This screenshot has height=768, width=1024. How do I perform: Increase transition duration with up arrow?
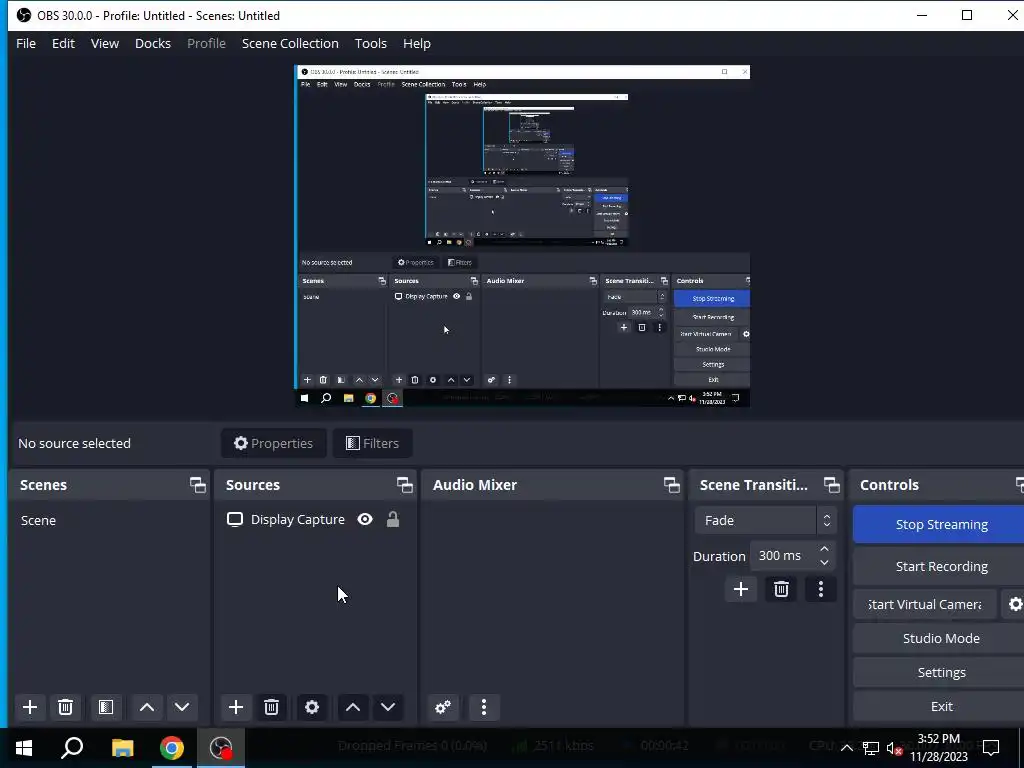coord(824,549)
